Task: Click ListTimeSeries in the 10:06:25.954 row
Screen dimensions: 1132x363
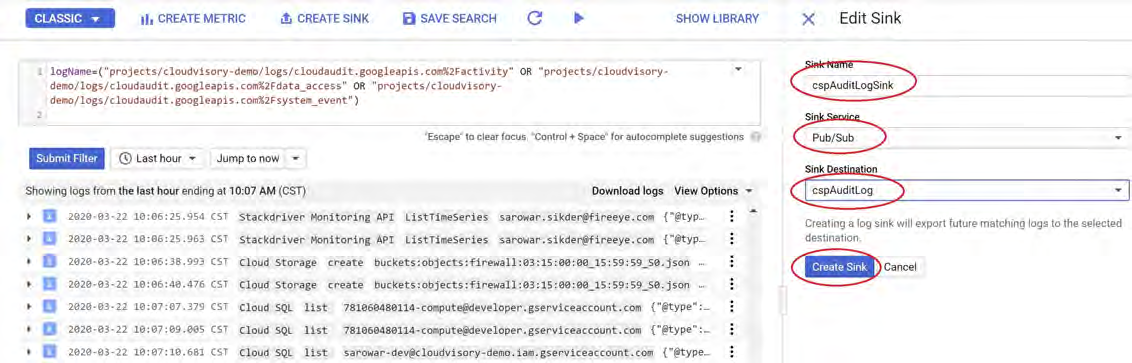Action: coord(446,217)
